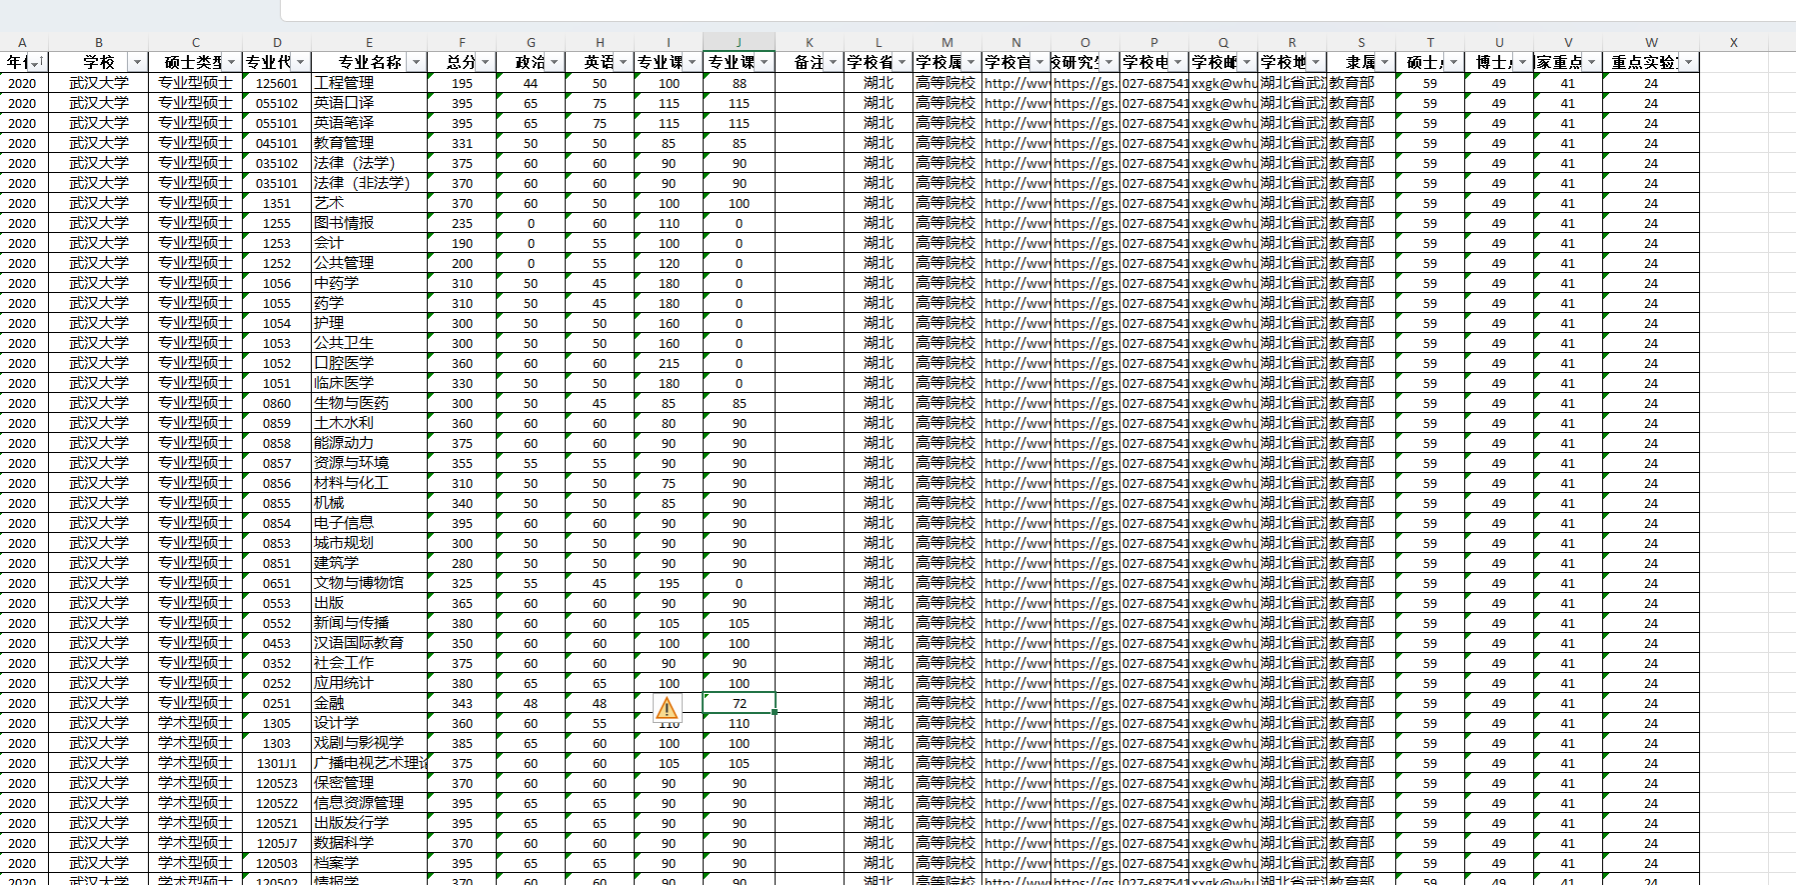
Task: Open the 学校电 filter dropdown in column P
Action: click(1178, 62)
